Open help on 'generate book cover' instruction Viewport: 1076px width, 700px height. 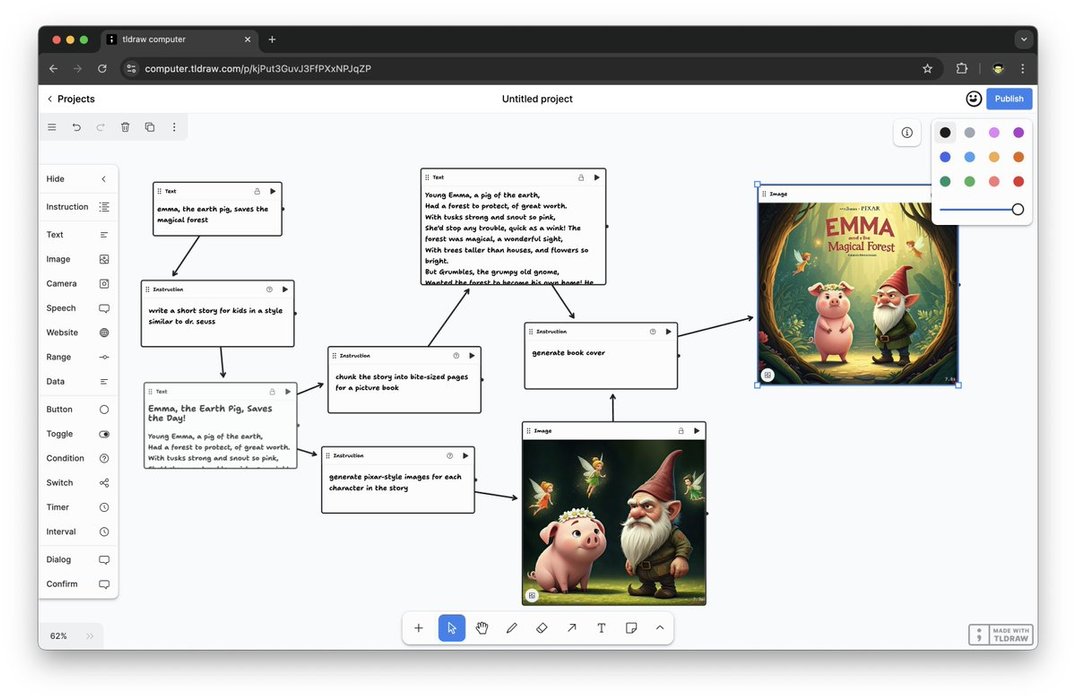point(653,331)
